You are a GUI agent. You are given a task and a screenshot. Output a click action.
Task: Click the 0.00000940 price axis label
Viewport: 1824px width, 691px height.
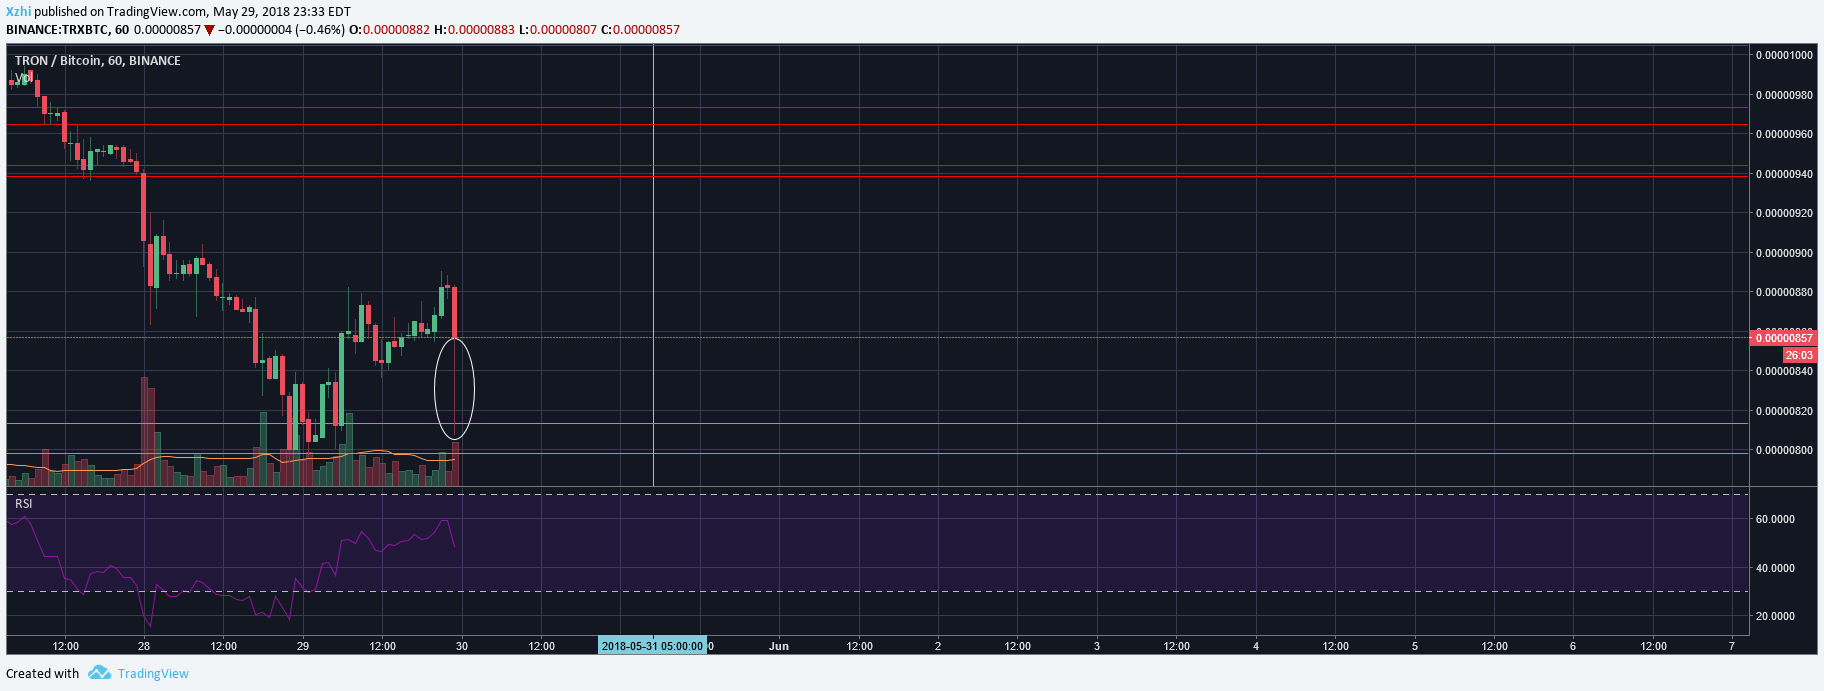[x=1784, y=174]
